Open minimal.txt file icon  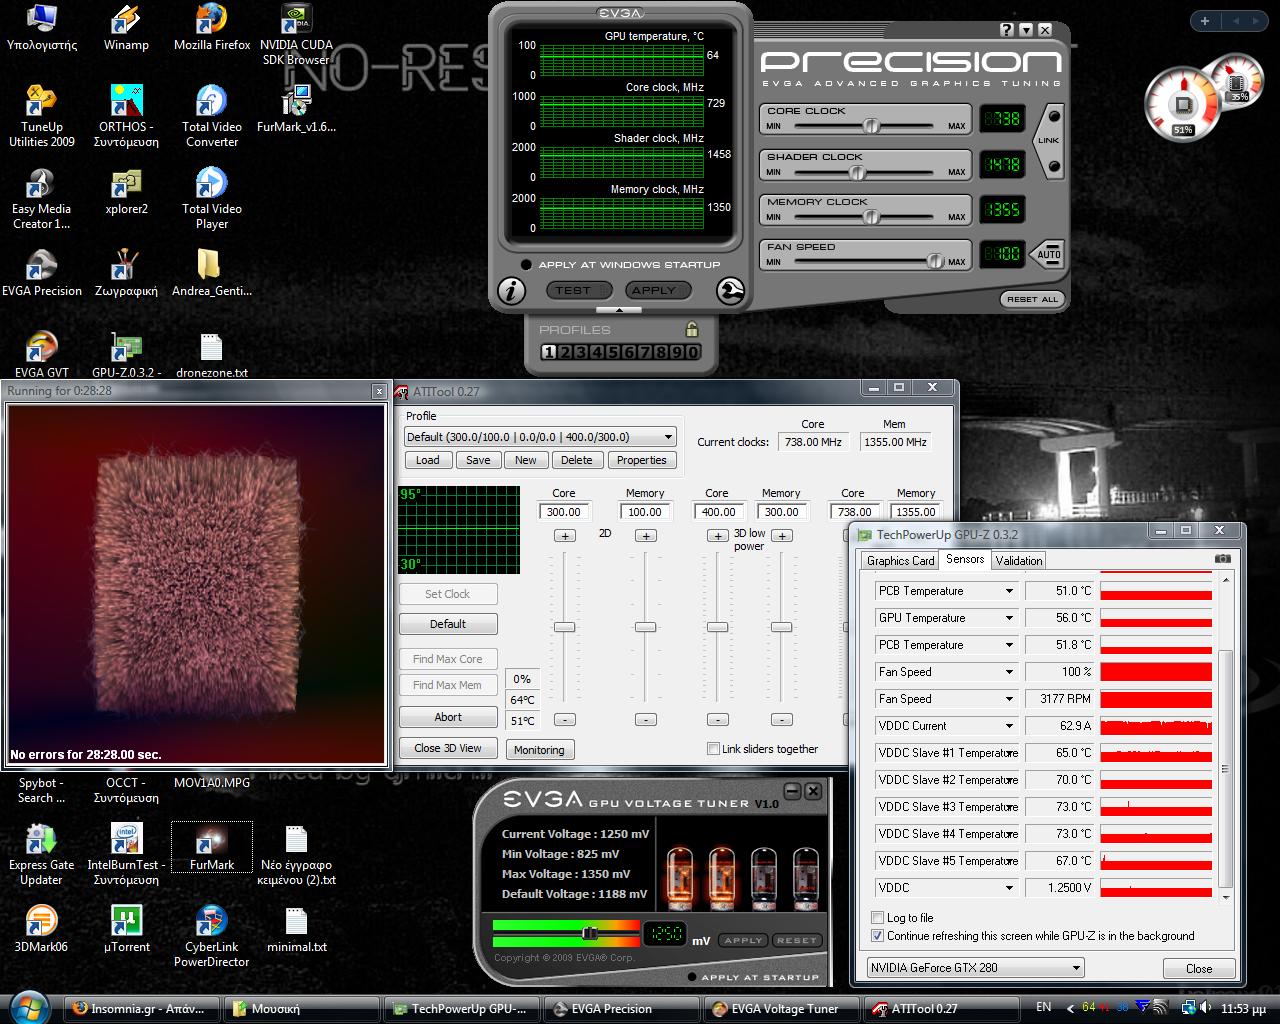(x=296, y=929)
